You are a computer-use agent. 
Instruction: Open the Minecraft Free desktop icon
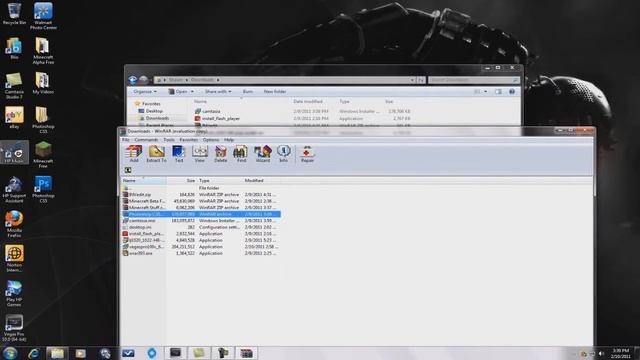(43, 155)
